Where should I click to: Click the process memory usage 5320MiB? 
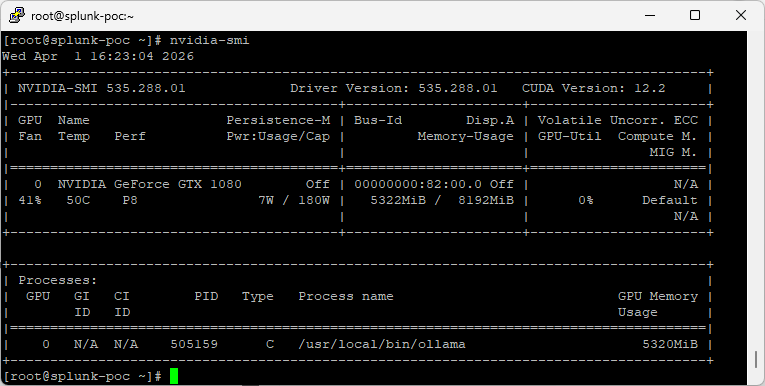point(670,344)
